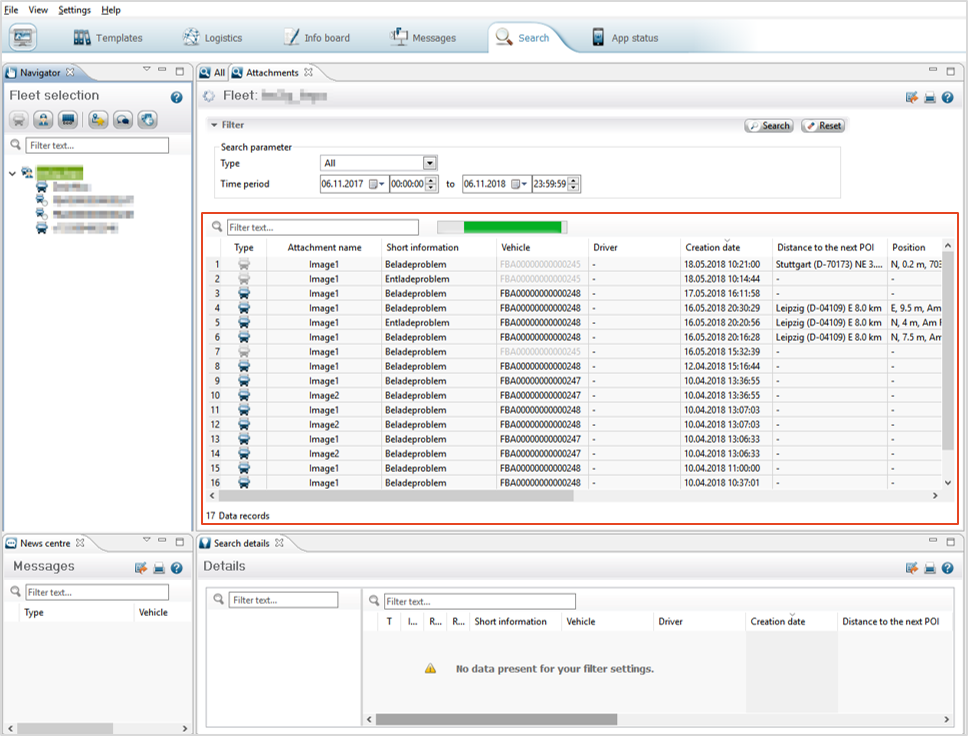The height and width of the screenshot is (736, 968).
Task: Click the speech bubble icon in Fleet selection
Action: pos(123,120)
